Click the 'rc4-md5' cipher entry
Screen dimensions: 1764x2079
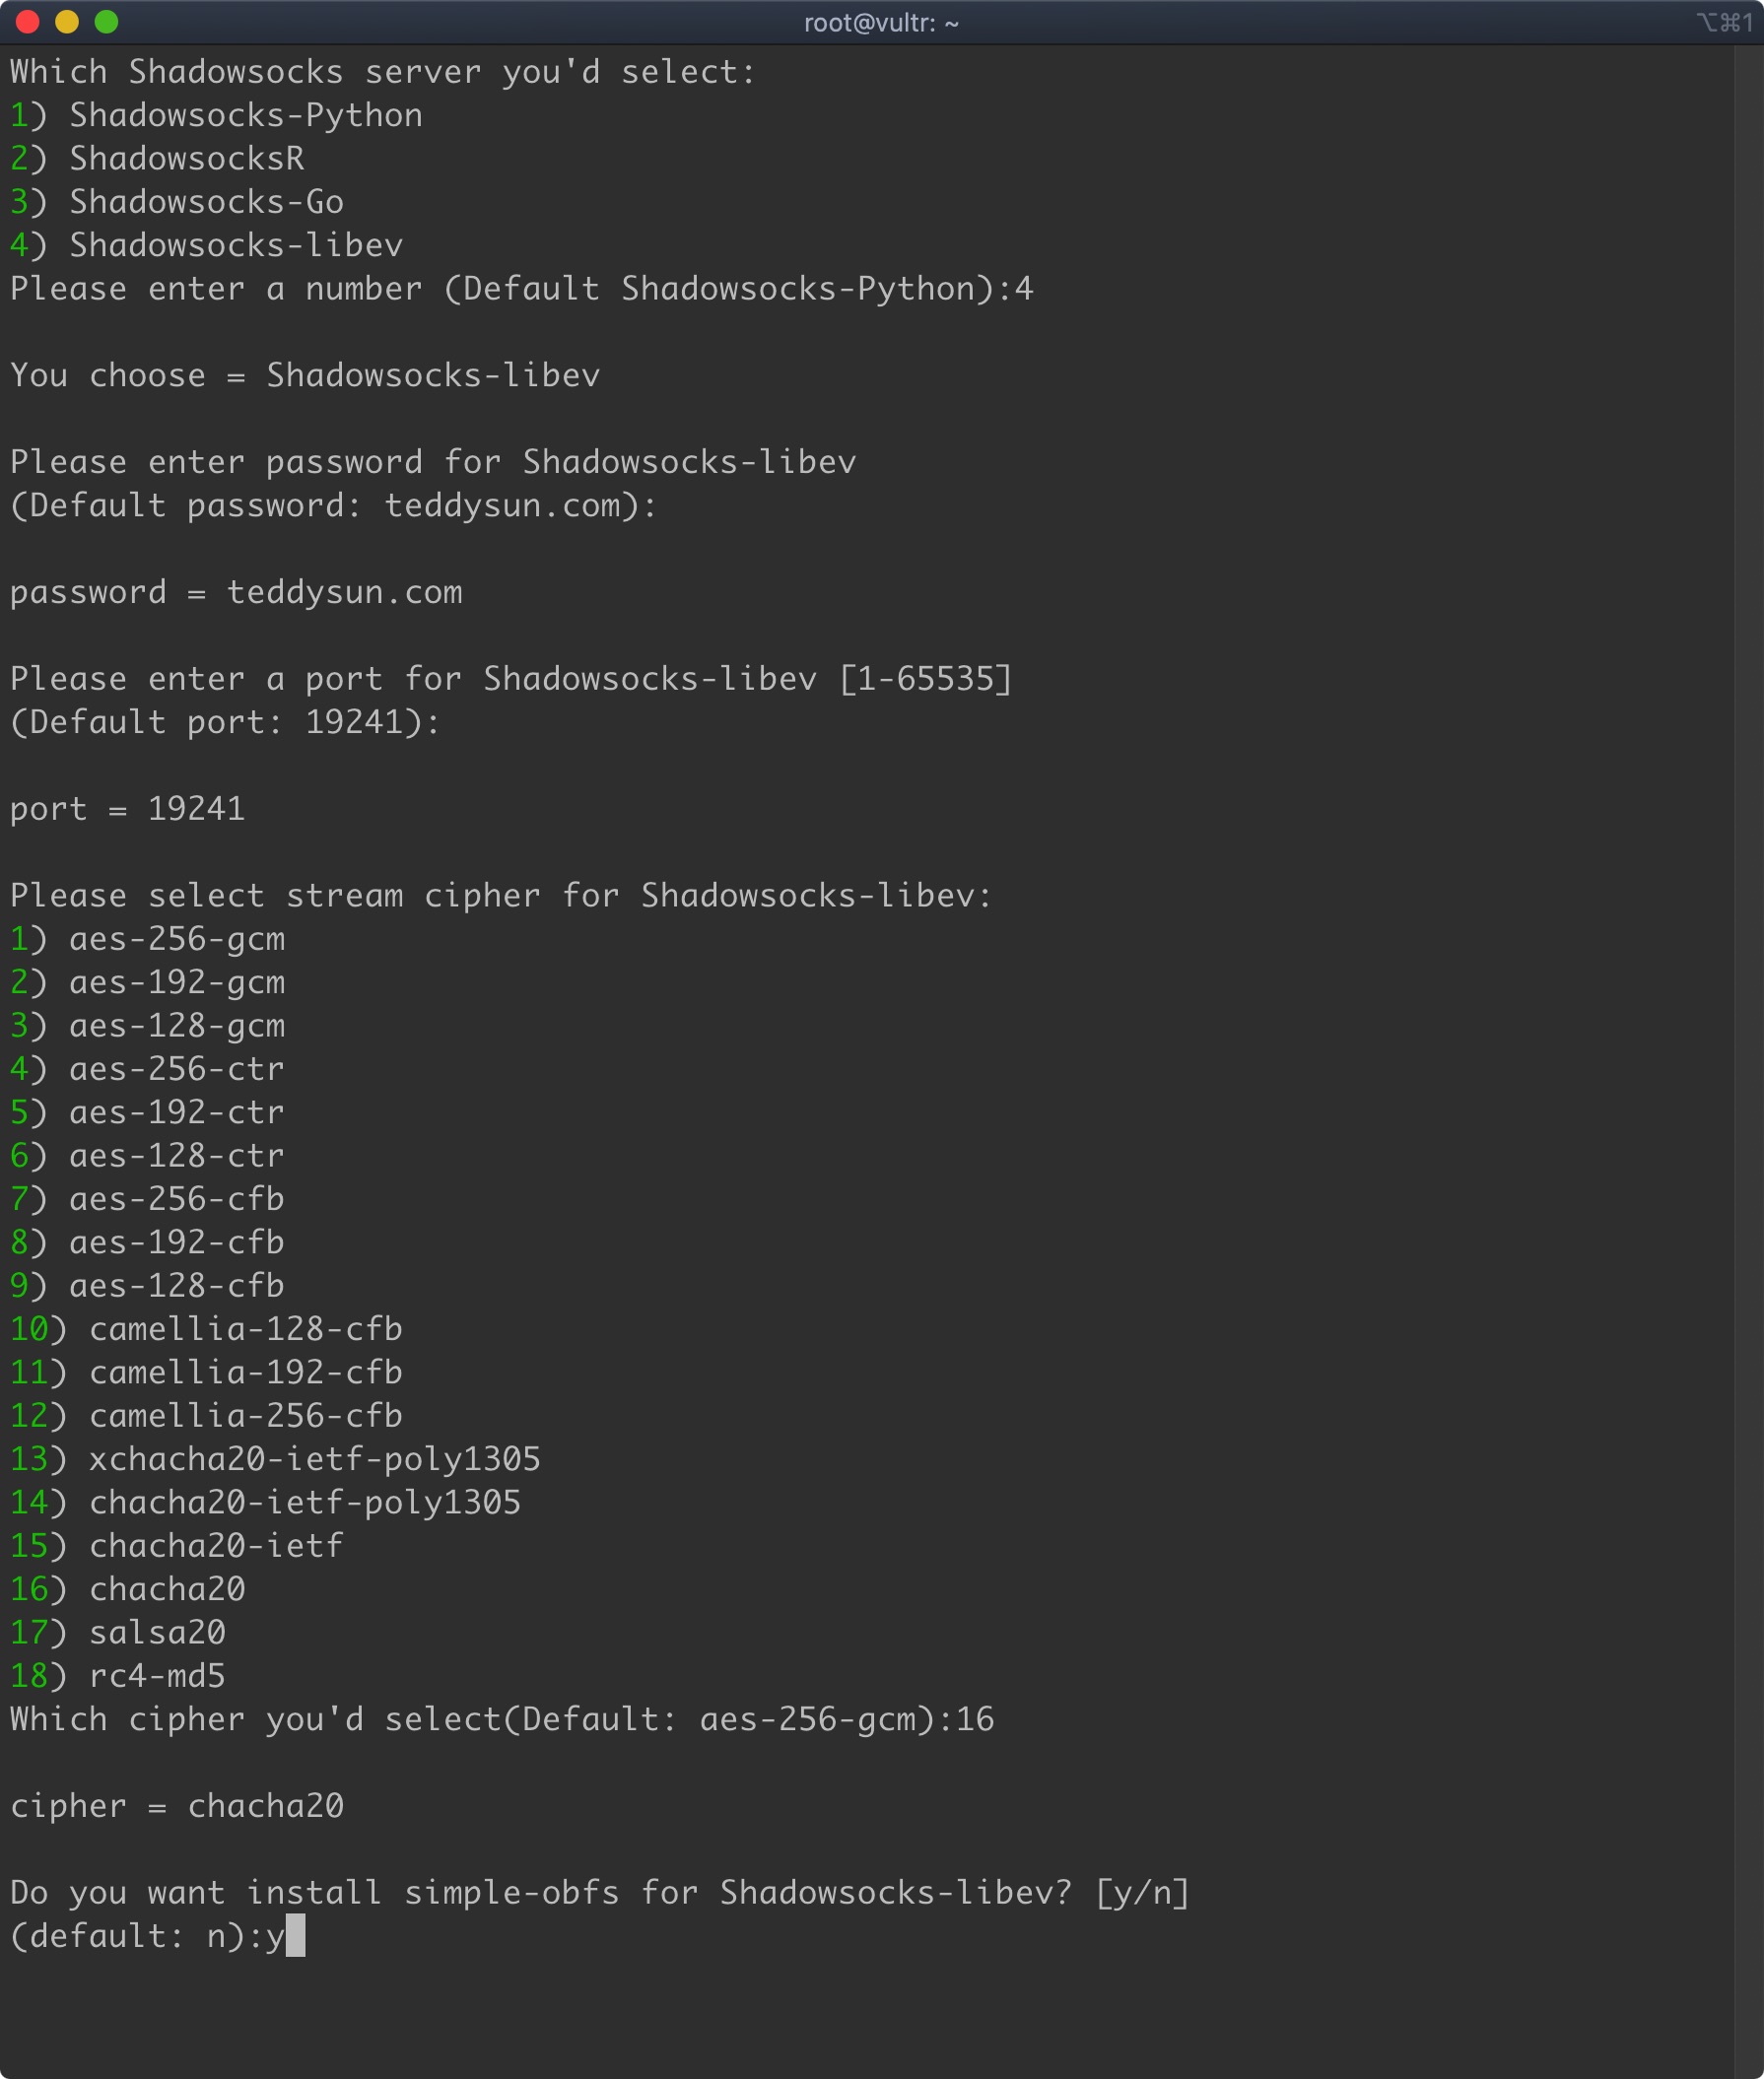tap(157, 1676)
